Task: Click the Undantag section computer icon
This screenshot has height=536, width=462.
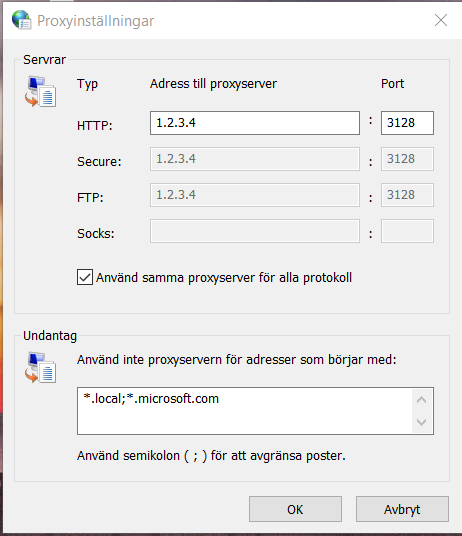Action: pyautogui.click(x=40, y=367)
